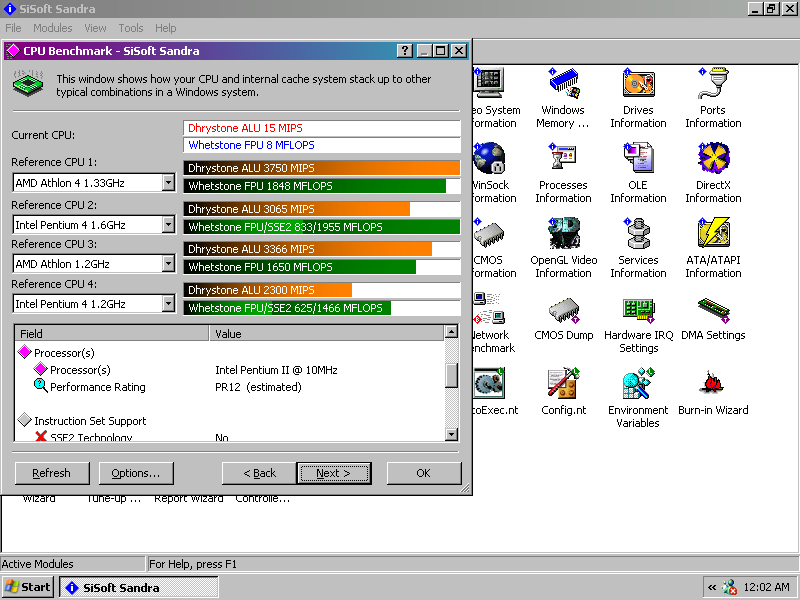The image size is (800, 600).
Task: Click the Next > button
Action: [333, 473]
